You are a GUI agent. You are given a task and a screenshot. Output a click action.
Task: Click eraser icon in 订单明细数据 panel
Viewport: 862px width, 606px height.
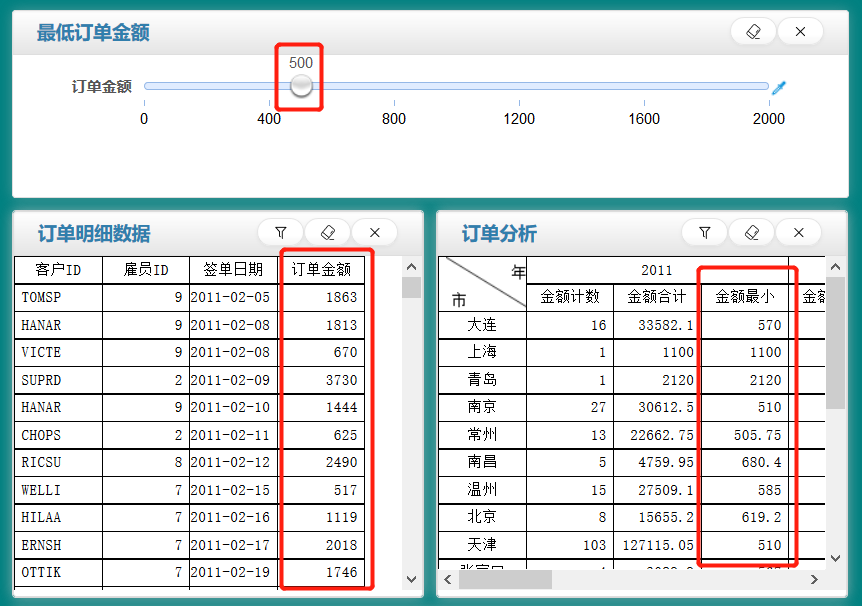pos(328,233)
